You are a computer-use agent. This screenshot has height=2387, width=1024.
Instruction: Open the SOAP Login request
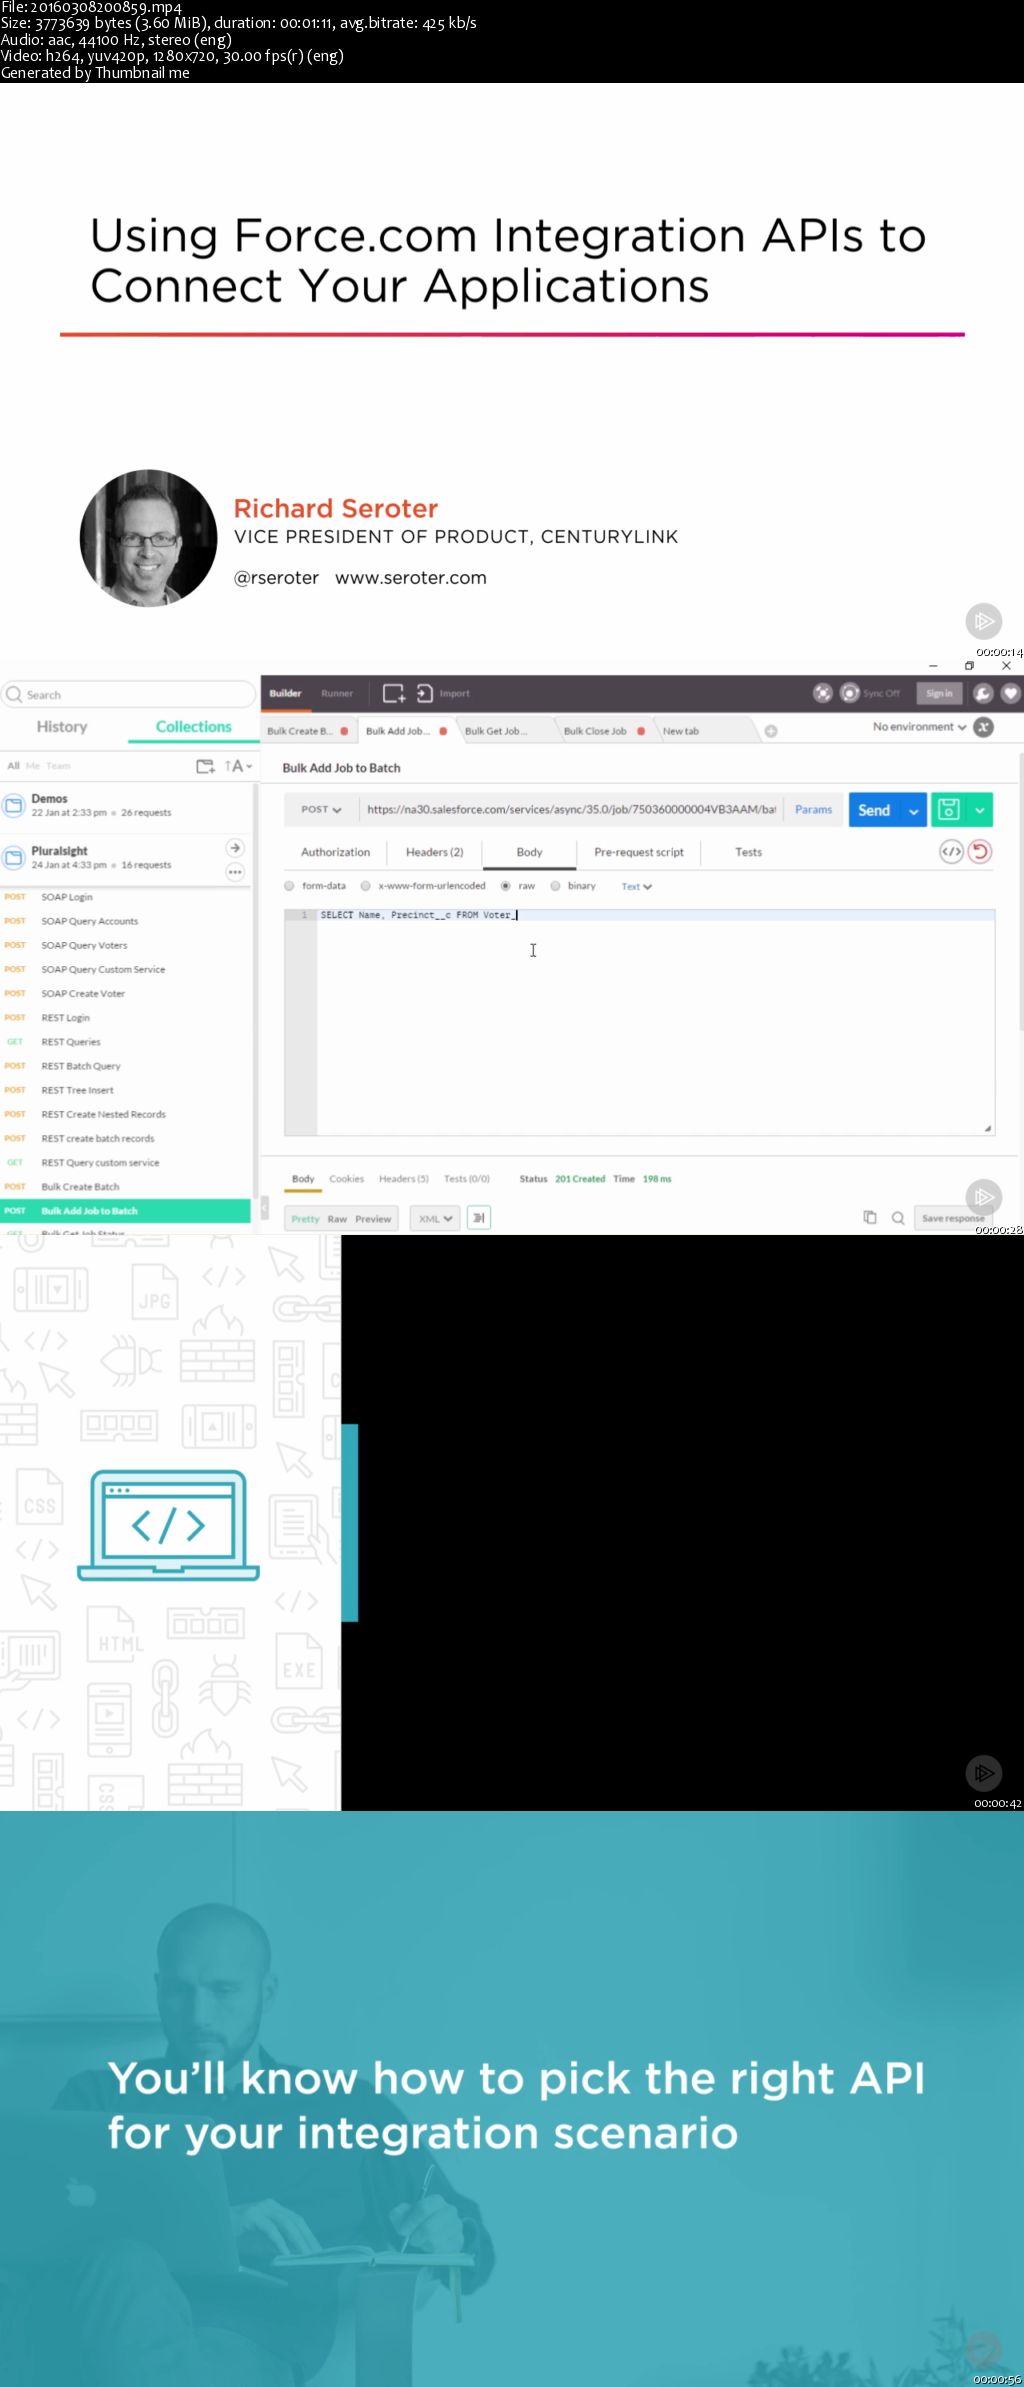[x=66, y=897]
